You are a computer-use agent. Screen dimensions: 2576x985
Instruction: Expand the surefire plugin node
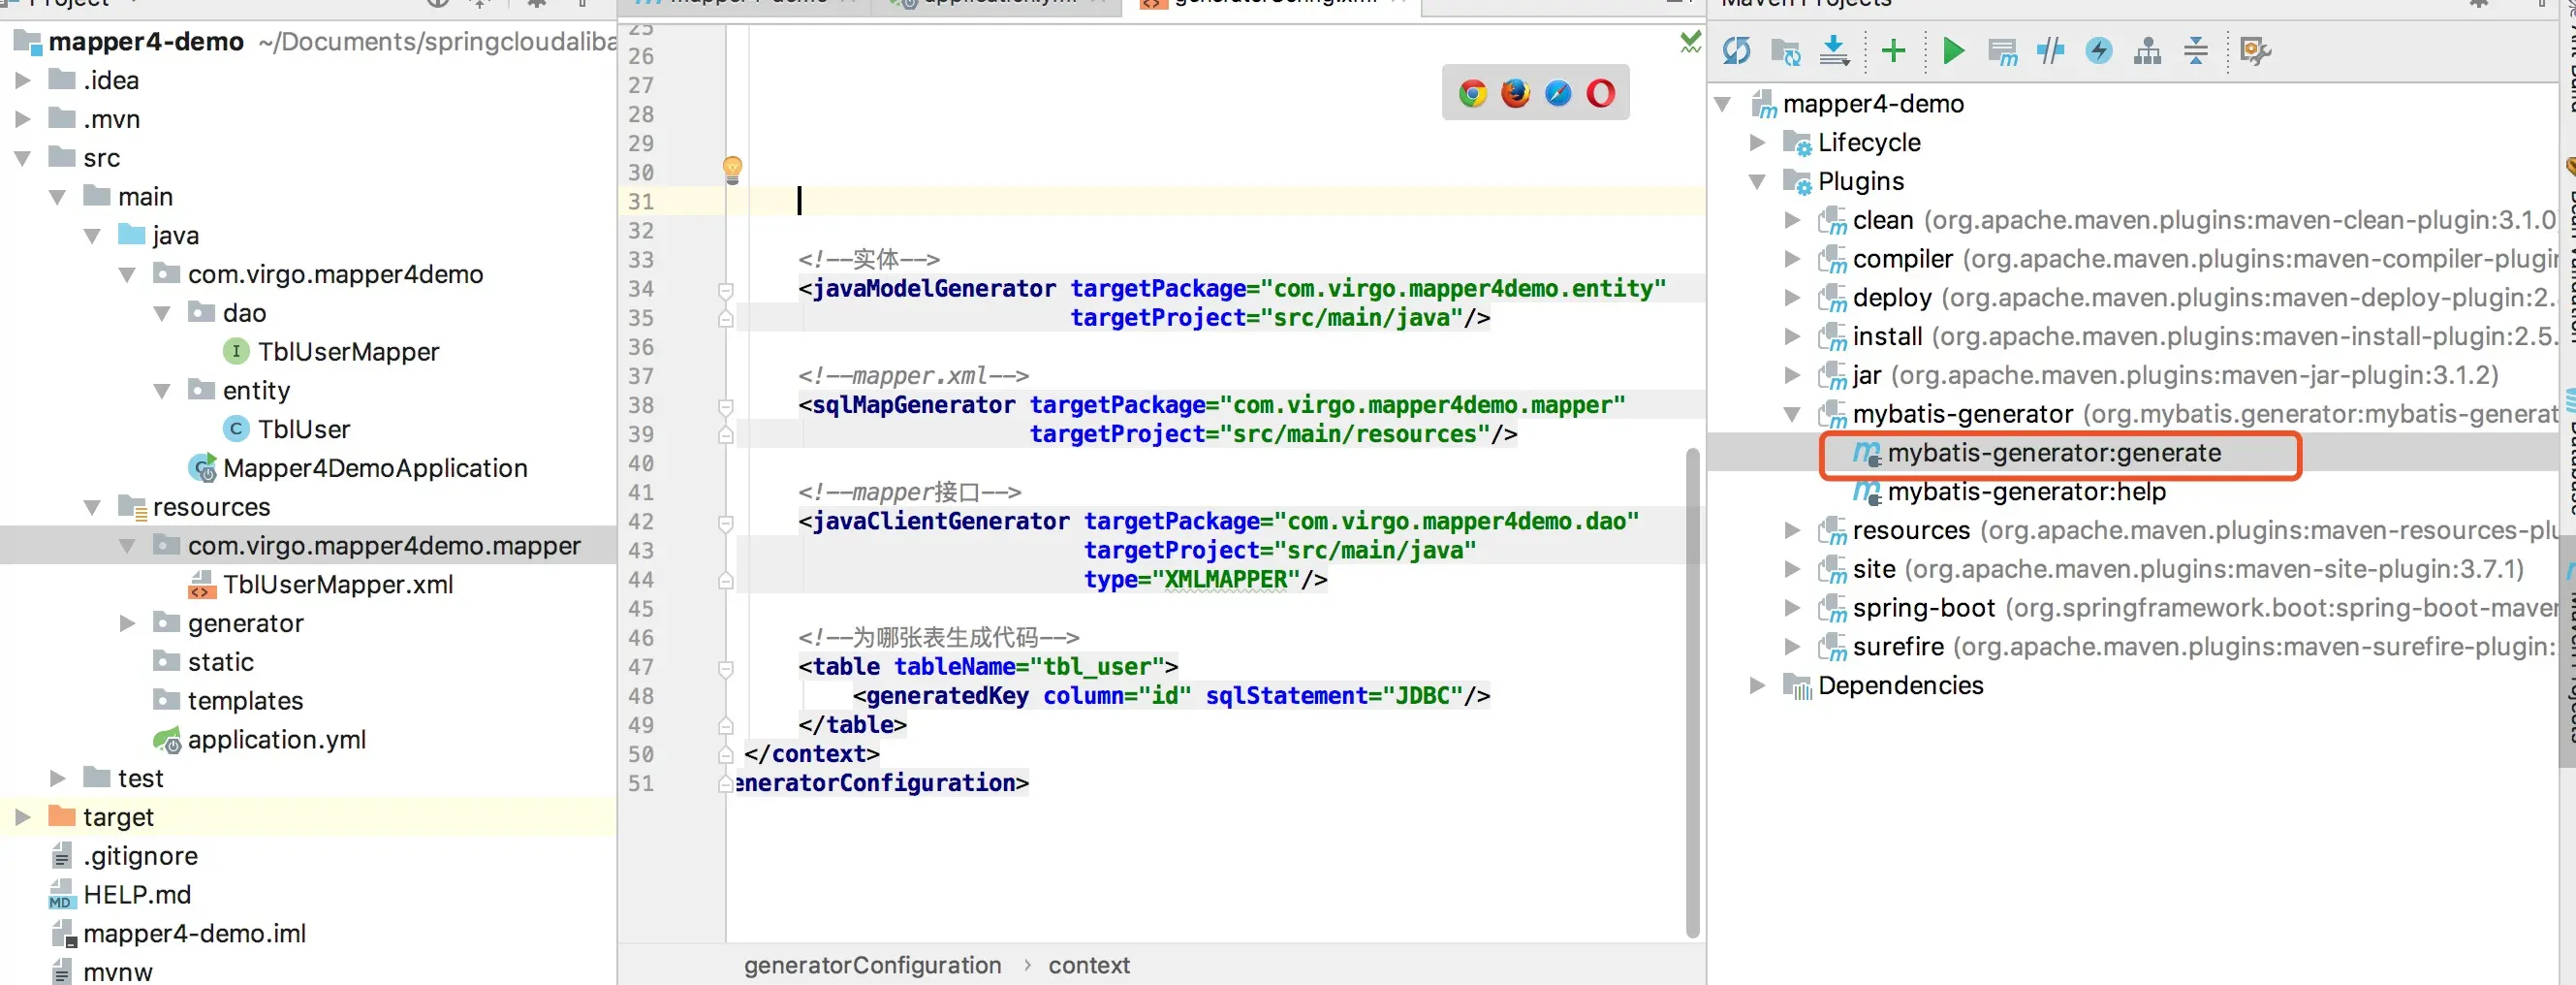1792,647
